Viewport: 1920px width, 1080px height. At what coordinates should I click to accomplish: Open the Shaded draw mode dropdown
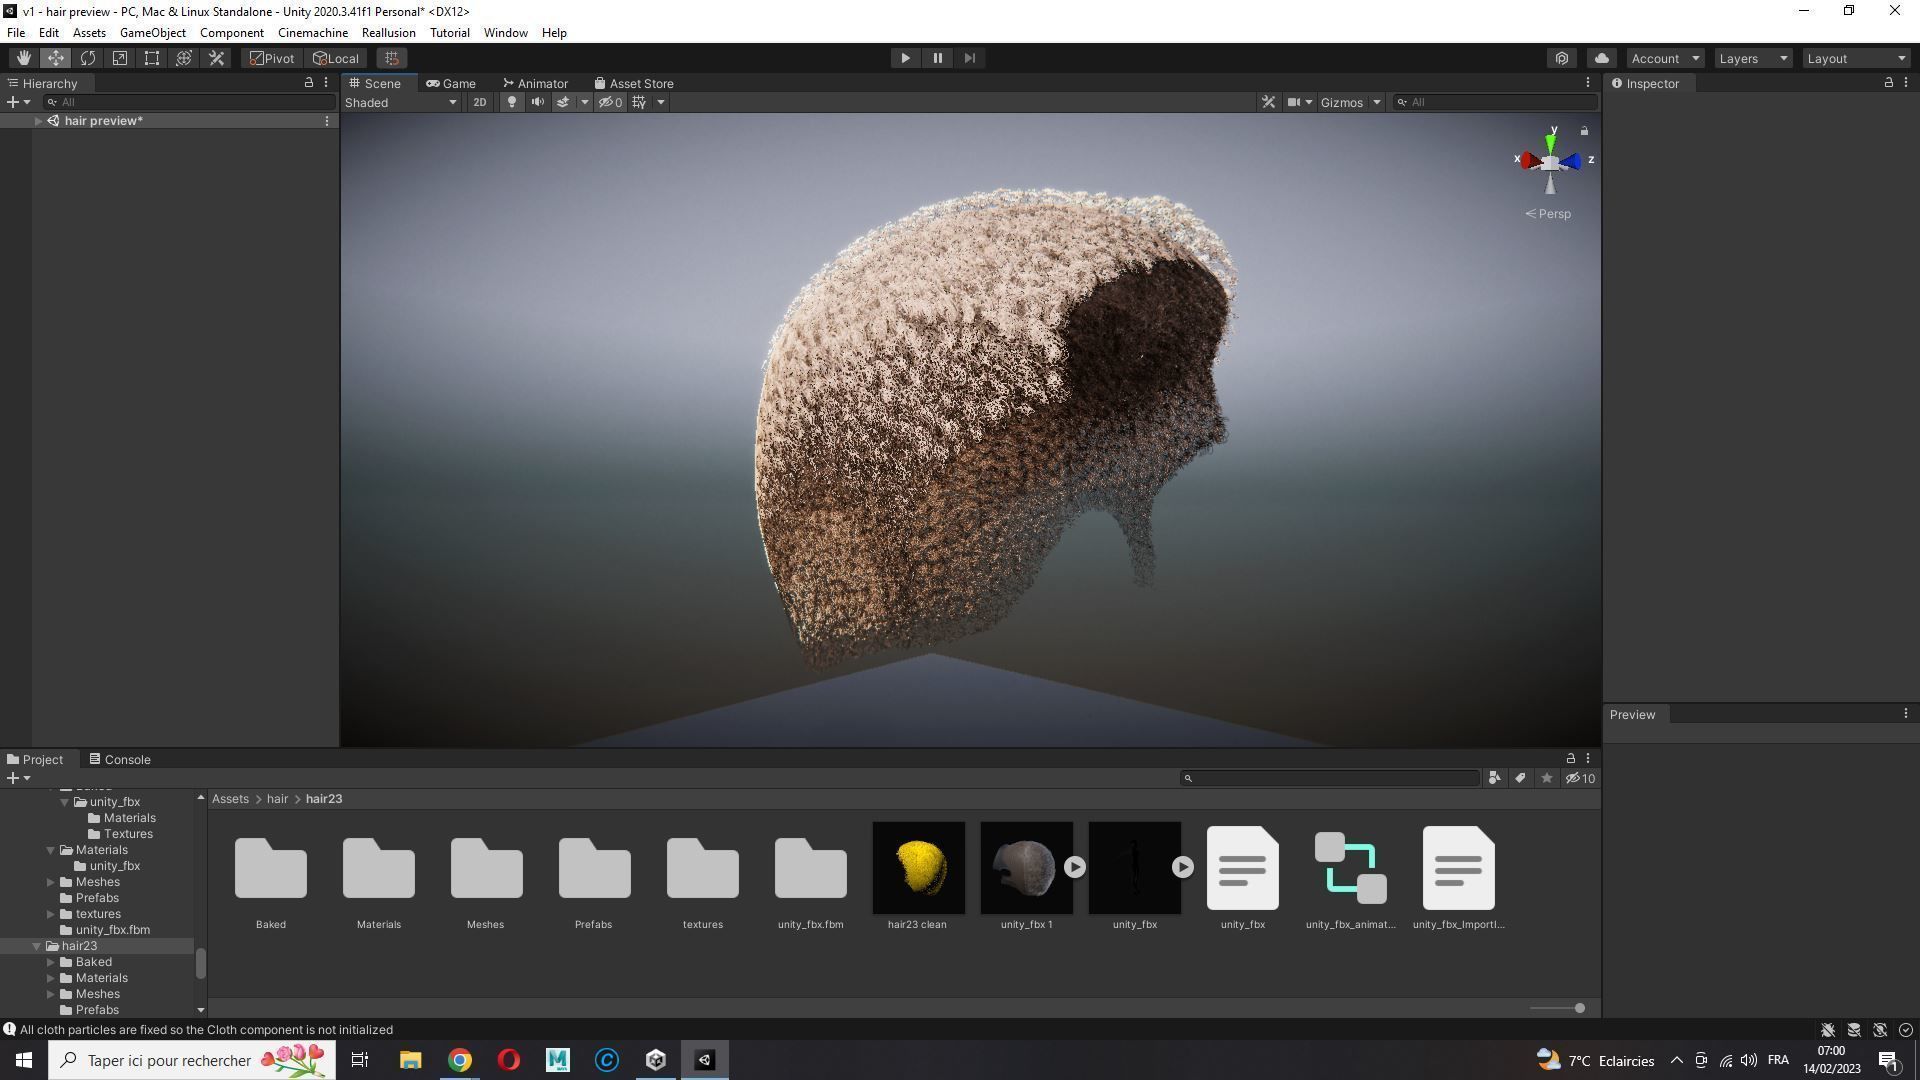(400, 102)
